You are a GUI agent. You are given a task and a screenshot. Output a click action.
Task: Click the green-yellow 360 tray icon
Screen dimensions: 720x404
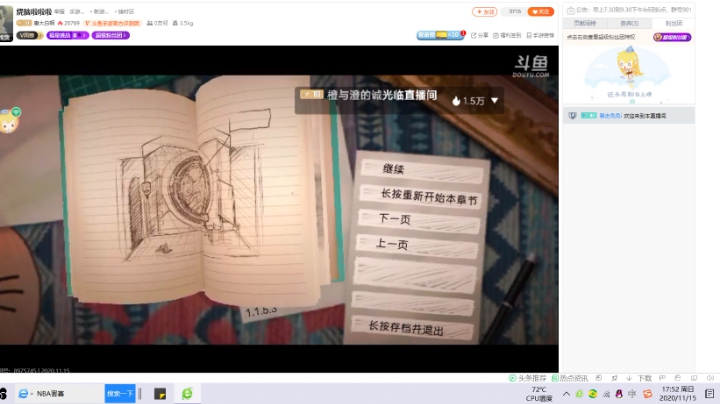(593, 394)
